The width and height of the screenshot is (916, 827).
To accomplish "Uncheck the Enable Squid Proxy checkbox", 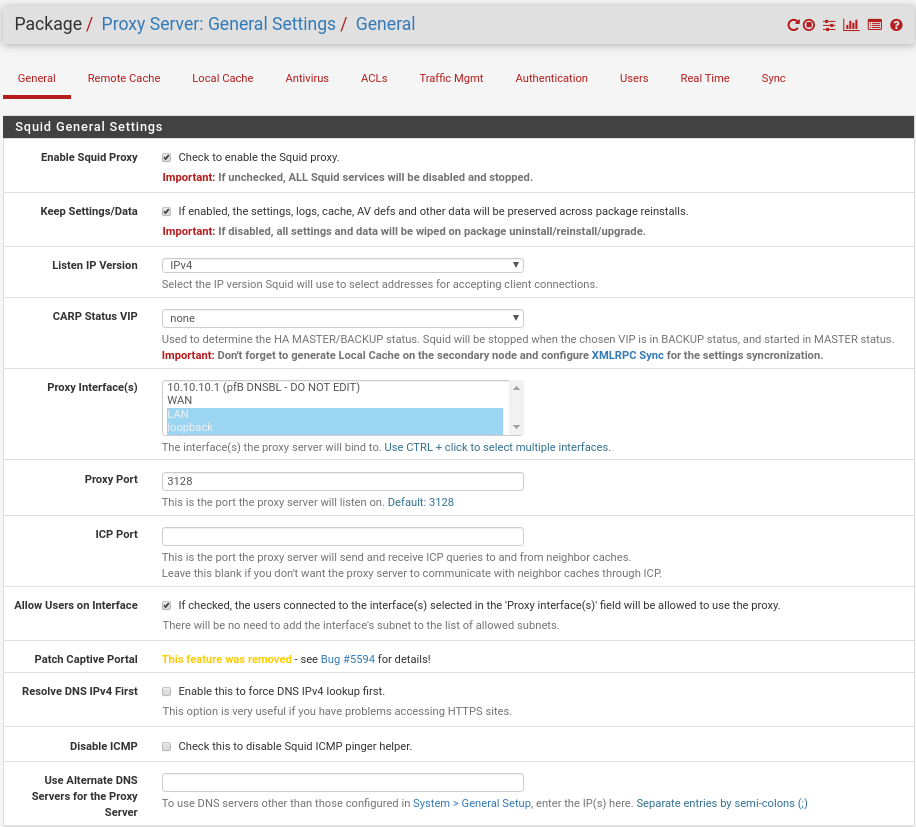I will [x=166, y=158].
